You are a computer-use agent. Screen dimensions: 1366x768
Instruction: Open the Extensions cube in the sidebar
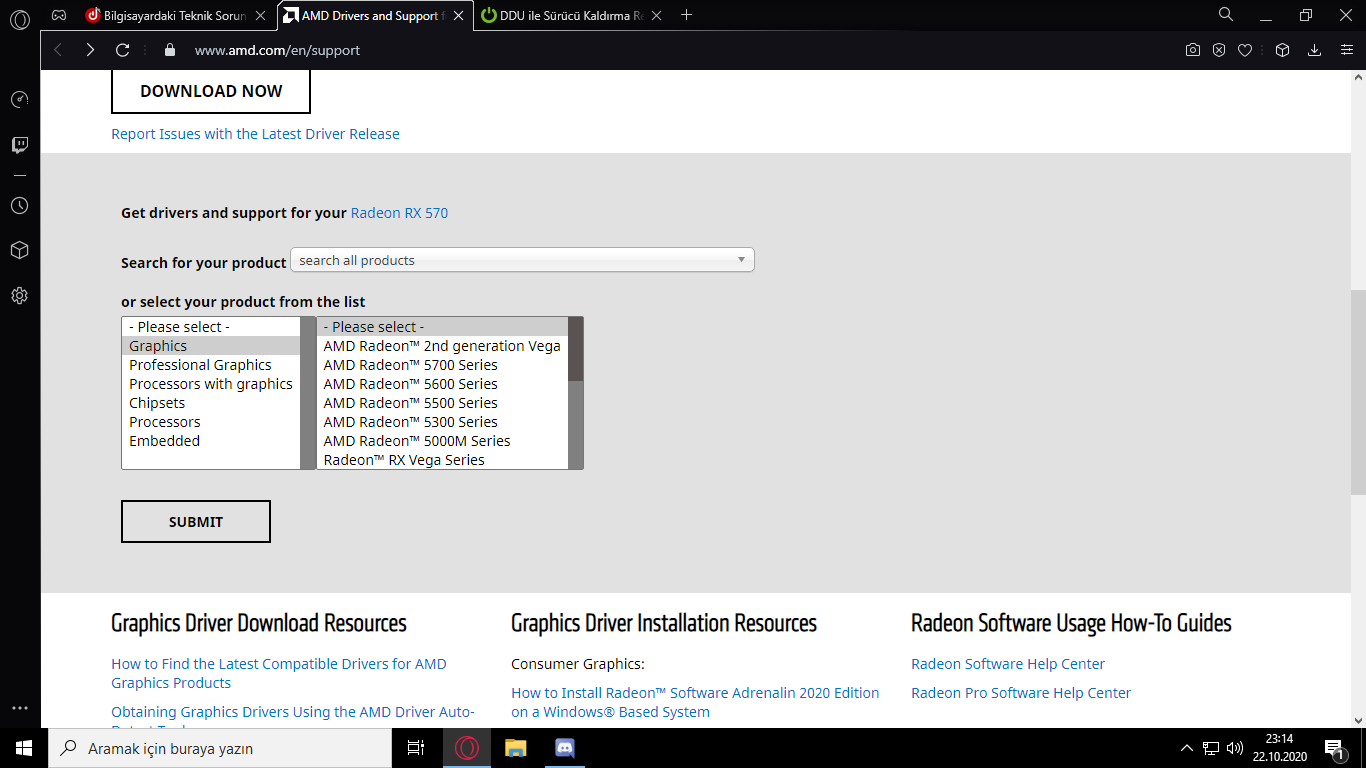click(20, 250)
